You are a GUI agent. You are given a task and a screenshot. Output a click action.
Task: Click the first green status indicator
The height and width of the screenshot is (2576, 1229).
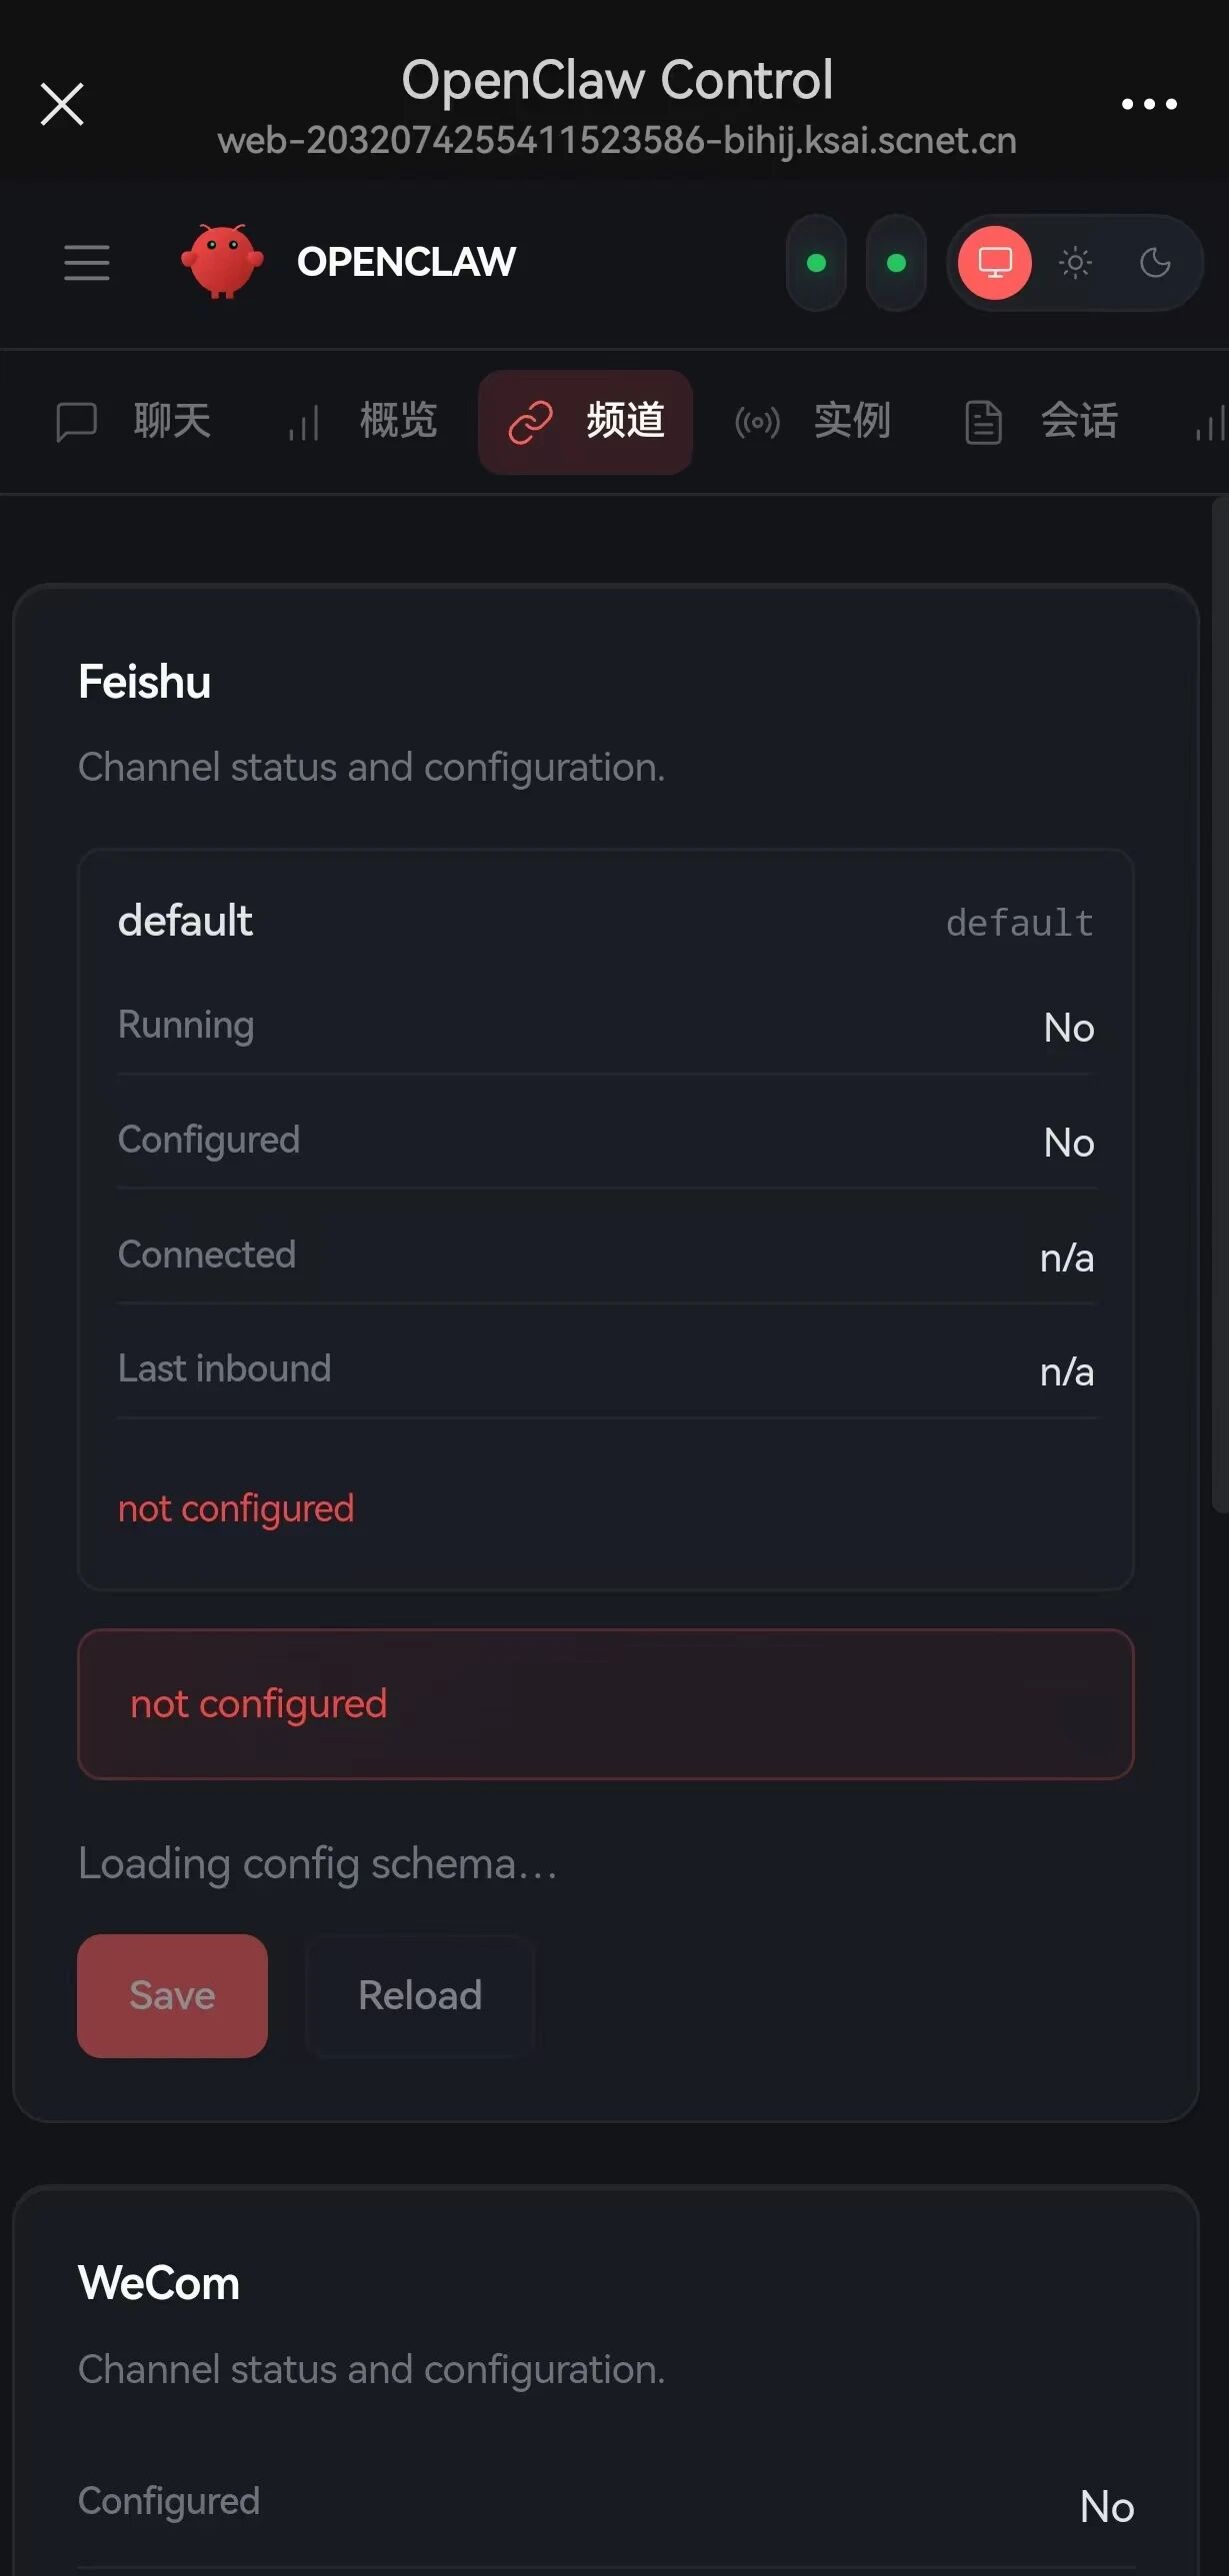[x=816, y=263]
